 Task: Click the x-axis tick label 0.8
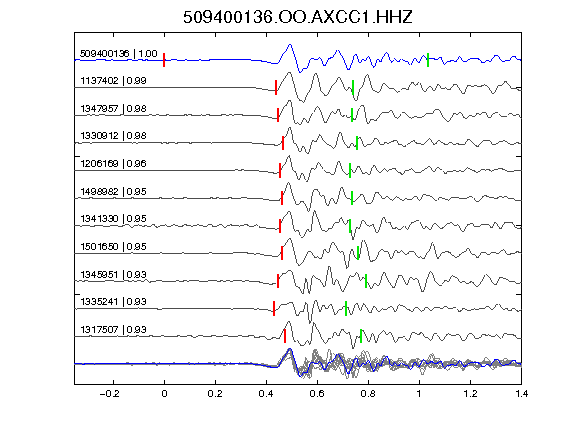(368, 394)
